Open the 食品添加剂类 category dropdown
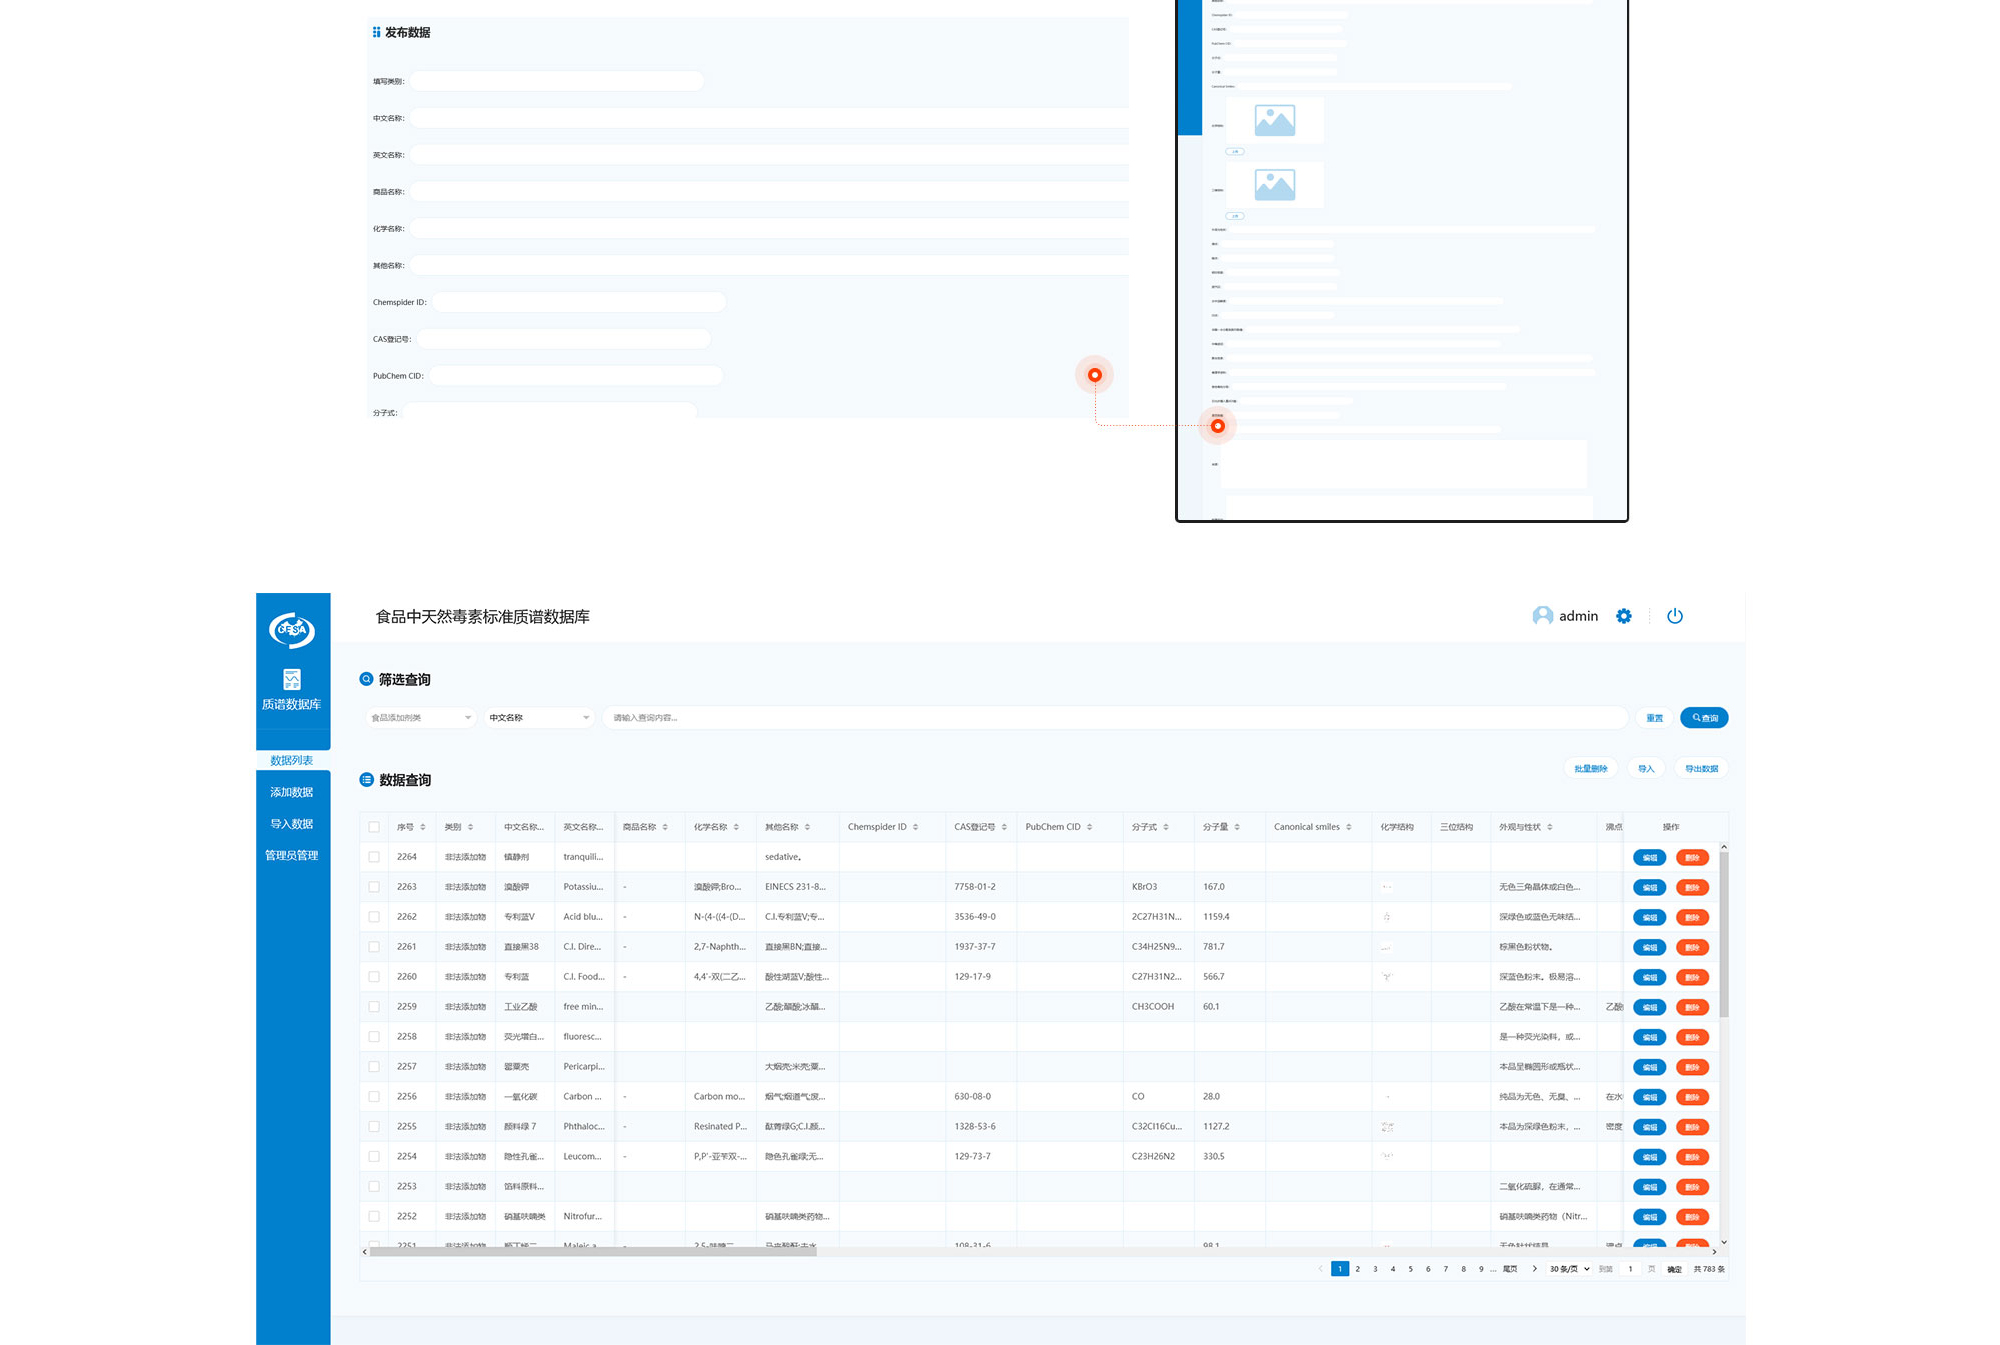This screenshot has width=2000, height=1345. tap(420, 718)
